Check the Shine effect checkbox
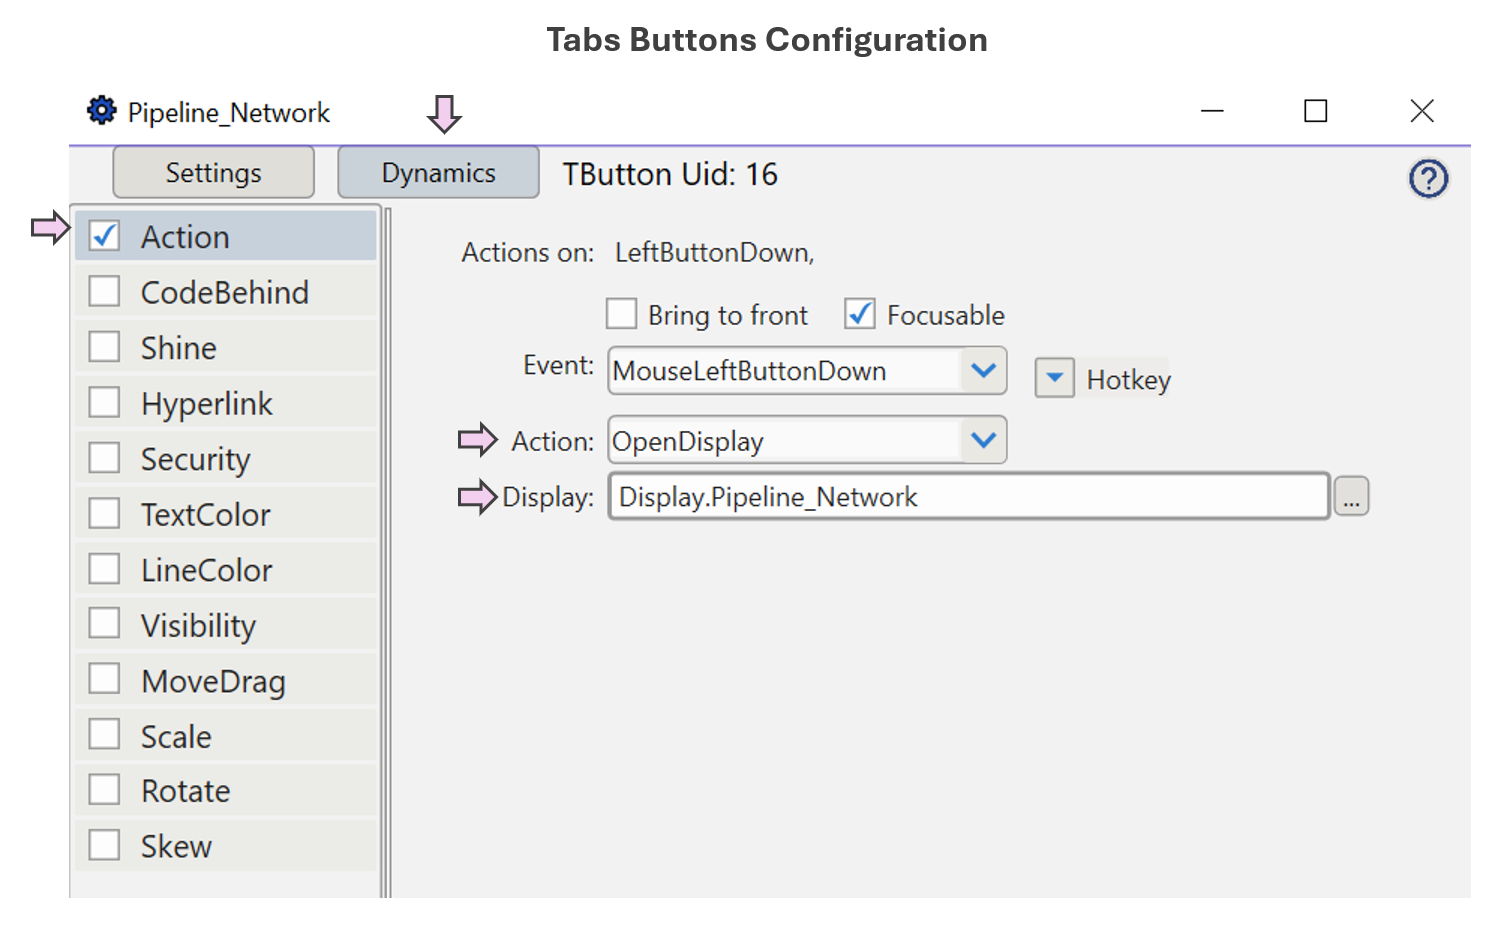This screenshot has width=1506, height=927. pyautogui.click(x=104, y=346)
